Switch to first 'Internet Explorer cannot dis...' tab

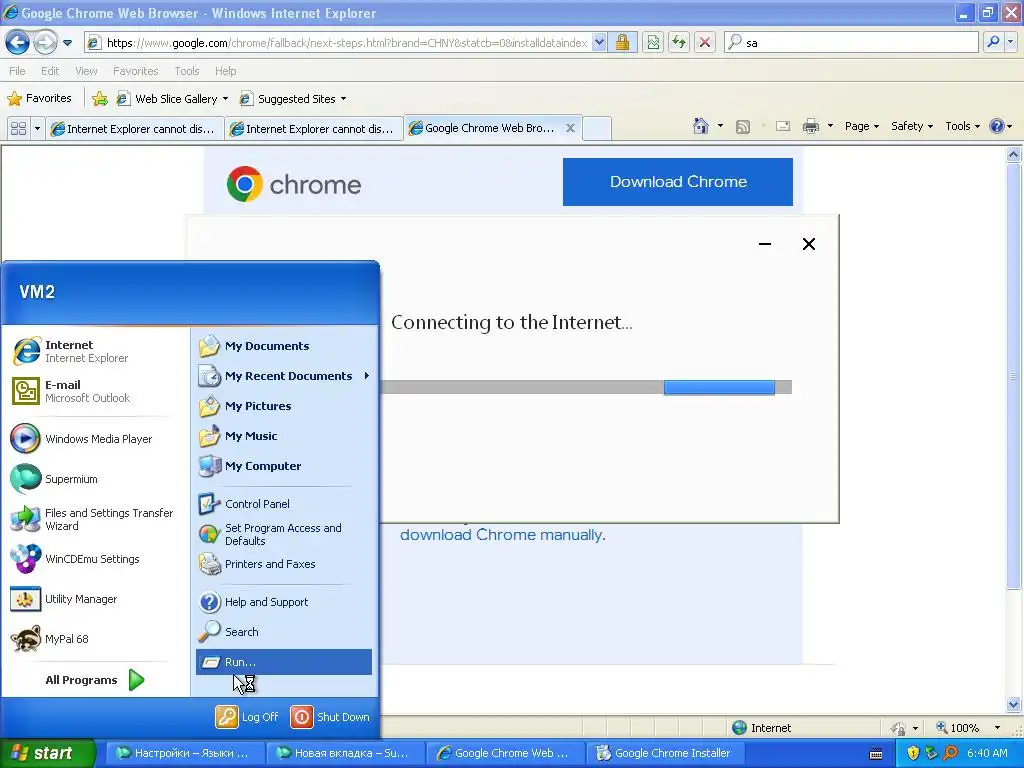(135, 129)
